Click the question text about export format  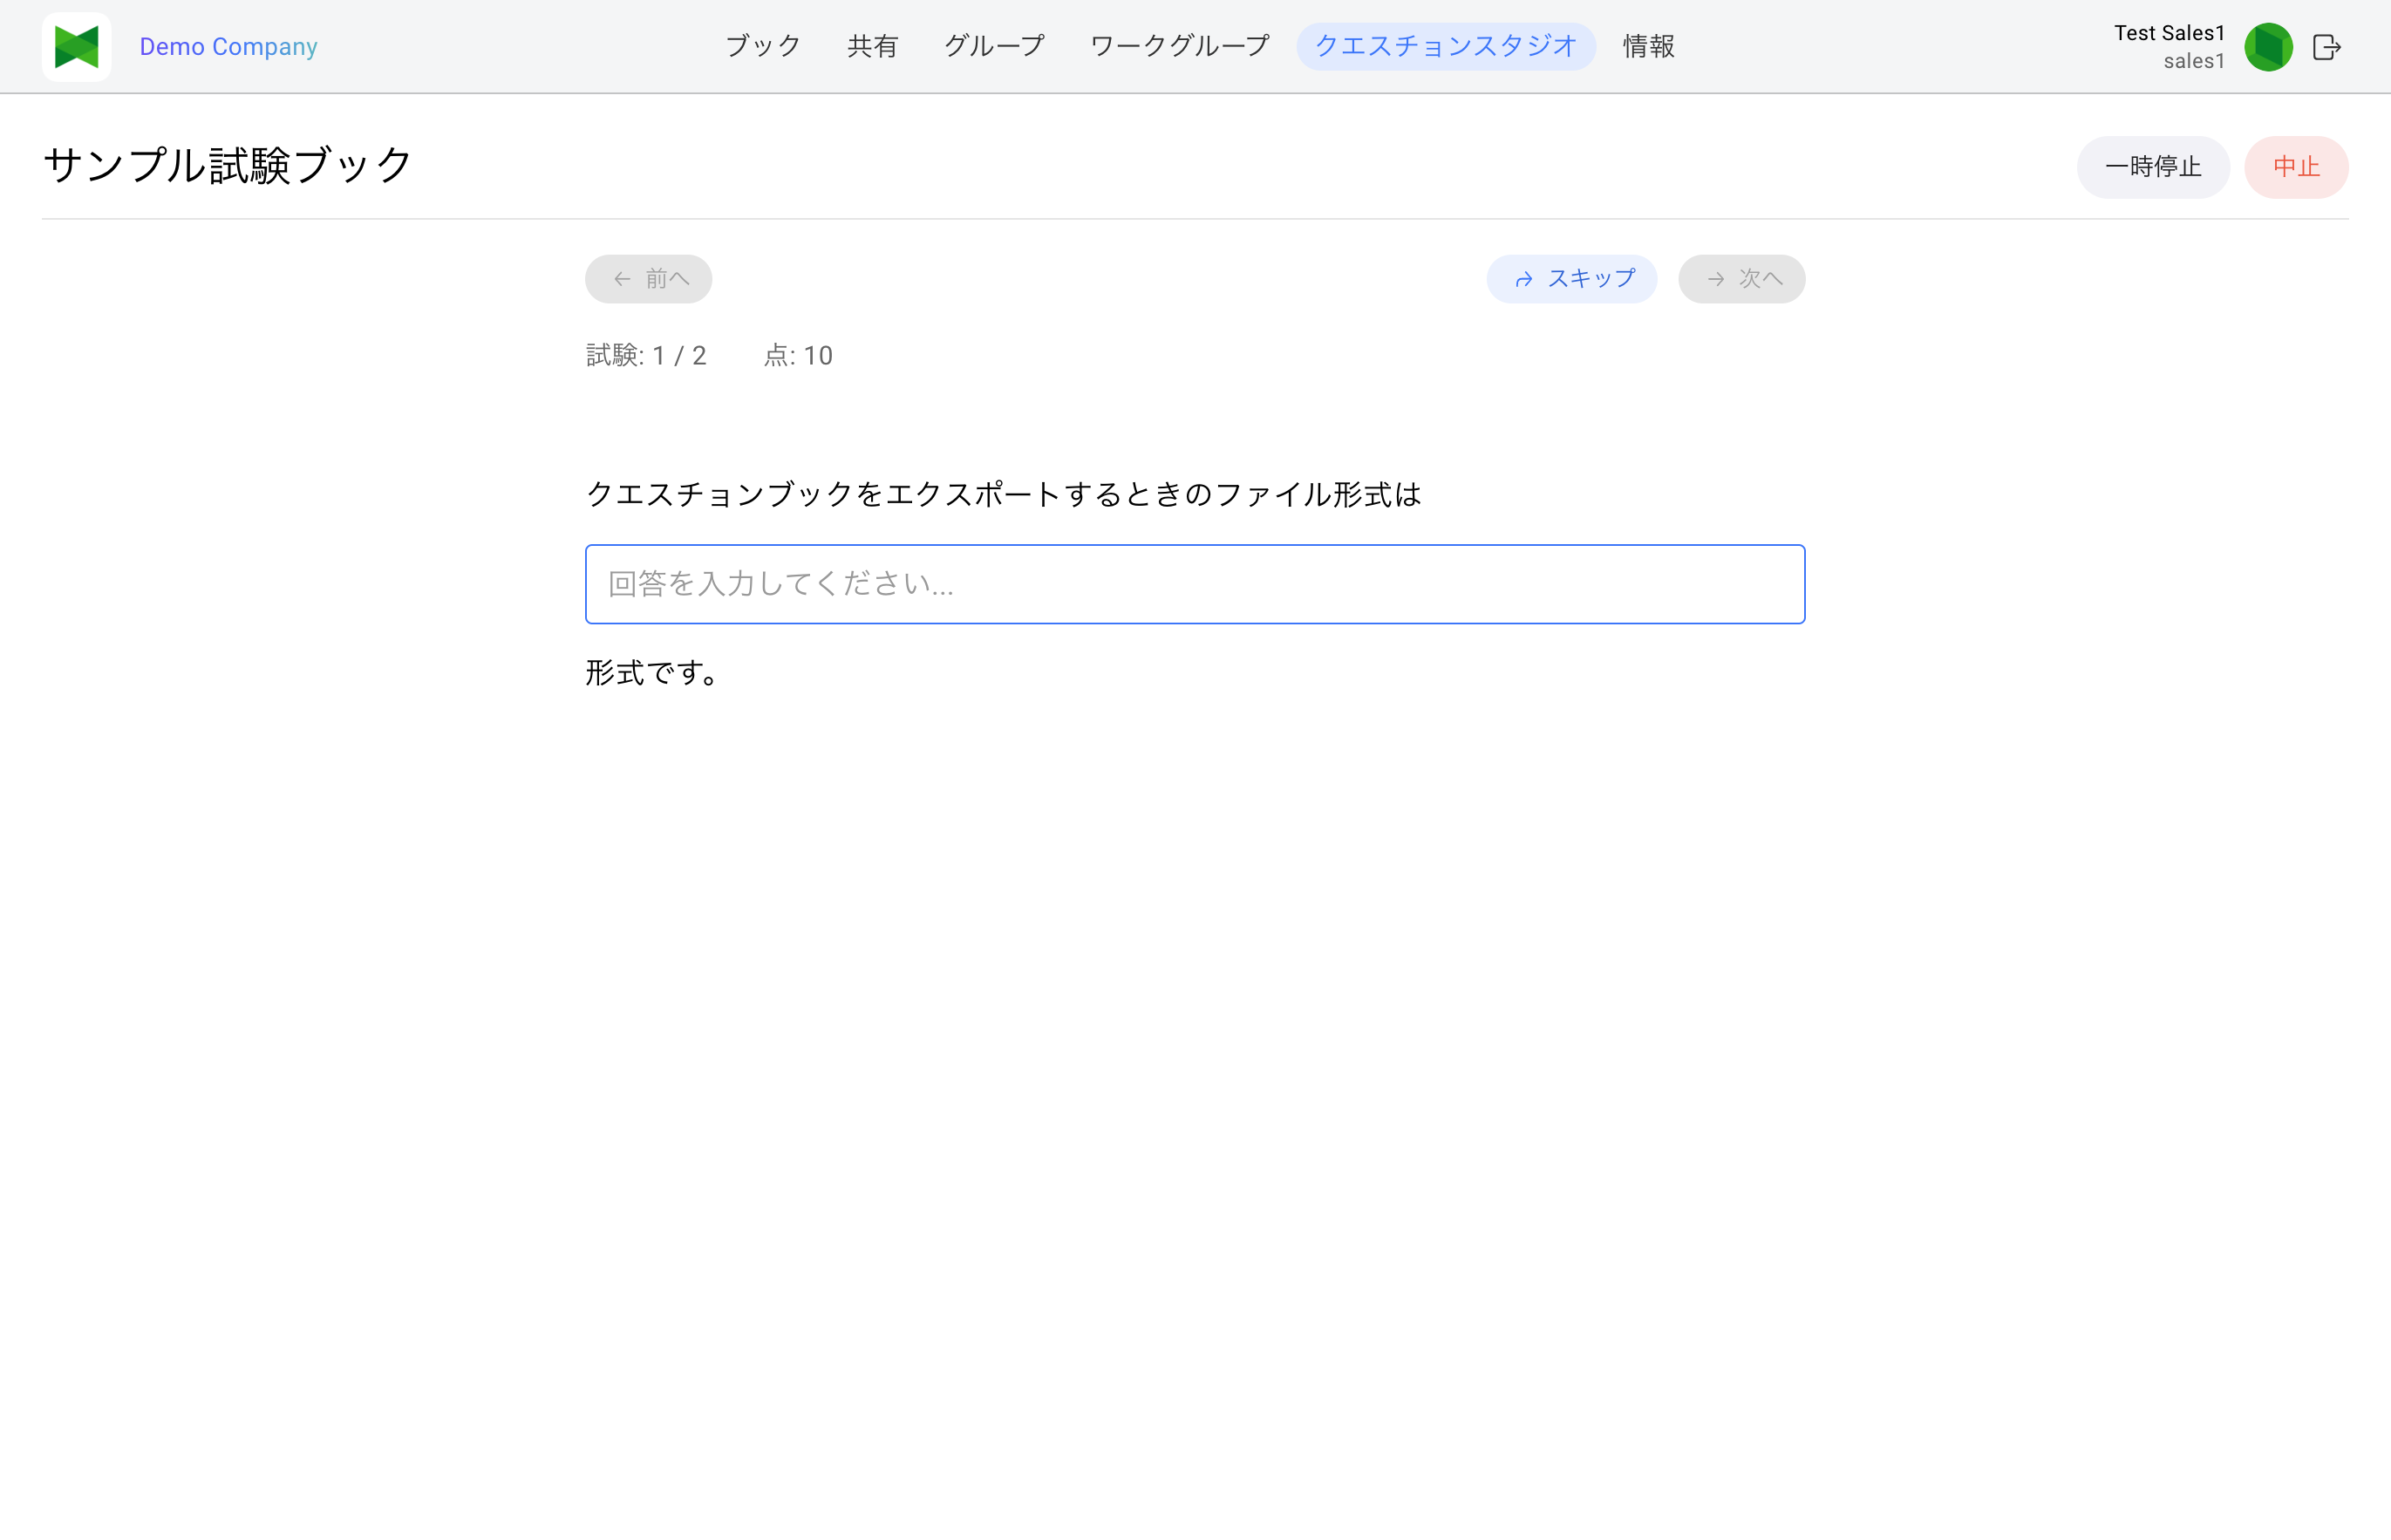[x=1003, y=494]
